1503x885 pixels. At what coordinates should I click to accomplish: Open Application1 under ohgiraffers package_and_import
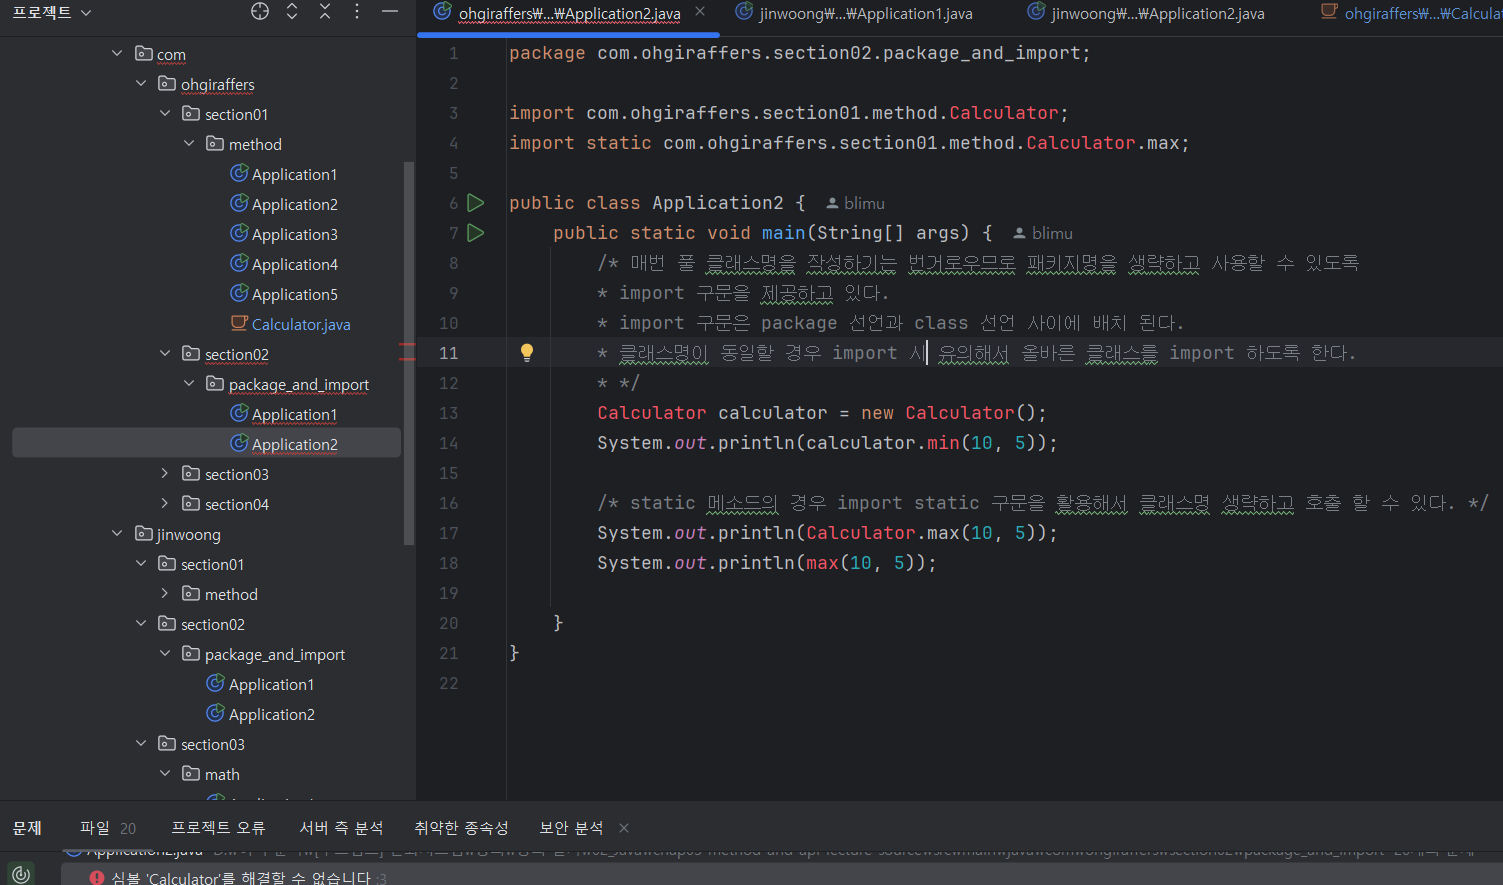283,414
